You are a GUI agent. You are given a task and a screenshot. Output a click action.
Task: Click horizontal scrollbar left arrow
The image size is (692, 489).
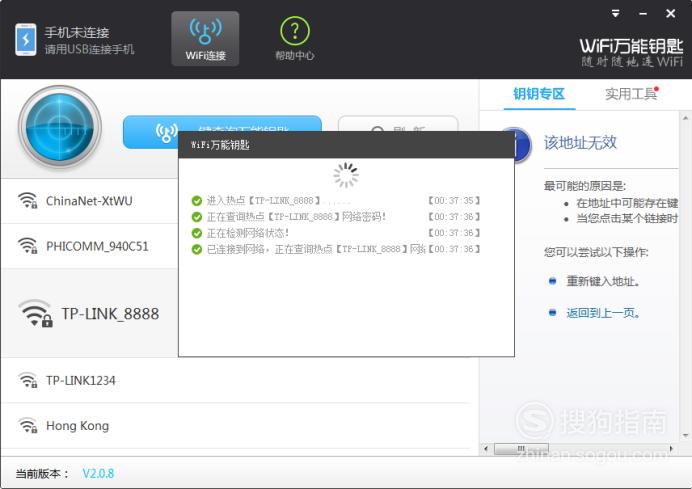(486, 448)
